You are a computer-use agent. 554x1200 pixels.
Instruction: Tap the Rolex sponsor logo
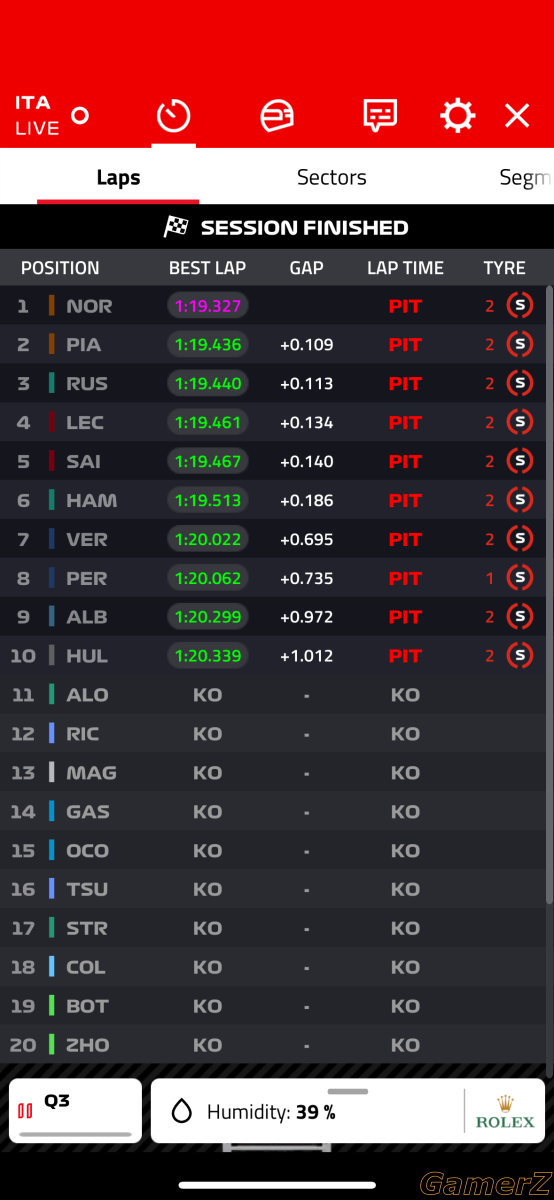click(505, 1111)
